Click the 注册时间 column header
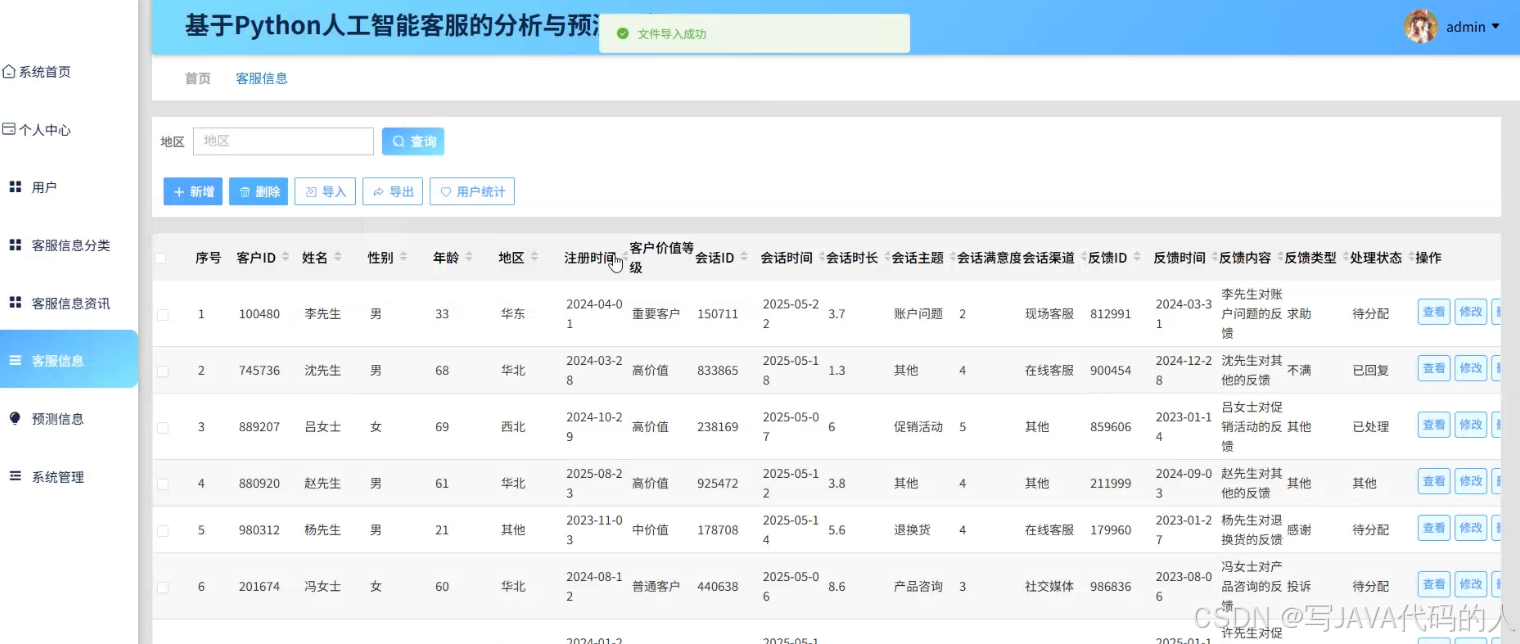The height and width of the screenshot is (644, 1520). pyautogui.click(x=590, y=258)
